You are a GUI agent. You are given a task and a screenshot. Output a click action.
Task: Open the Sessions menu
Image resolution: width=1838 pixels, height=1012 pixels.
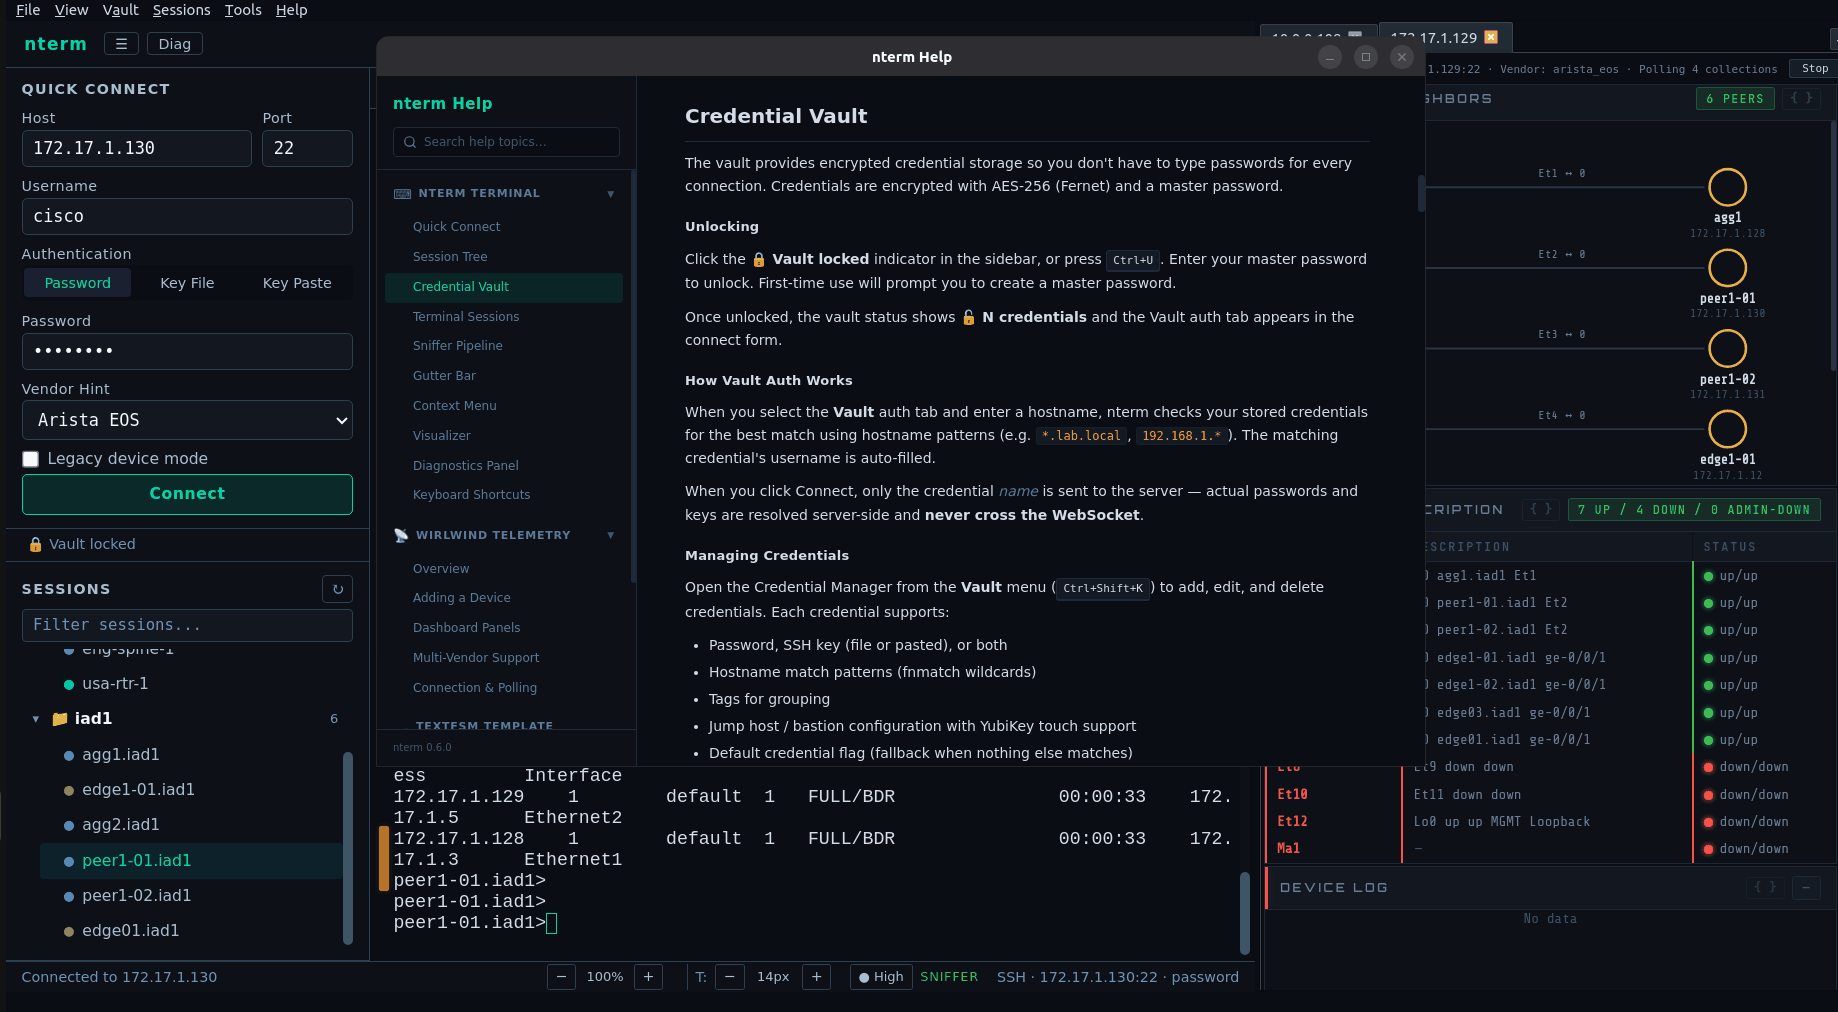[x=181, y=9]
